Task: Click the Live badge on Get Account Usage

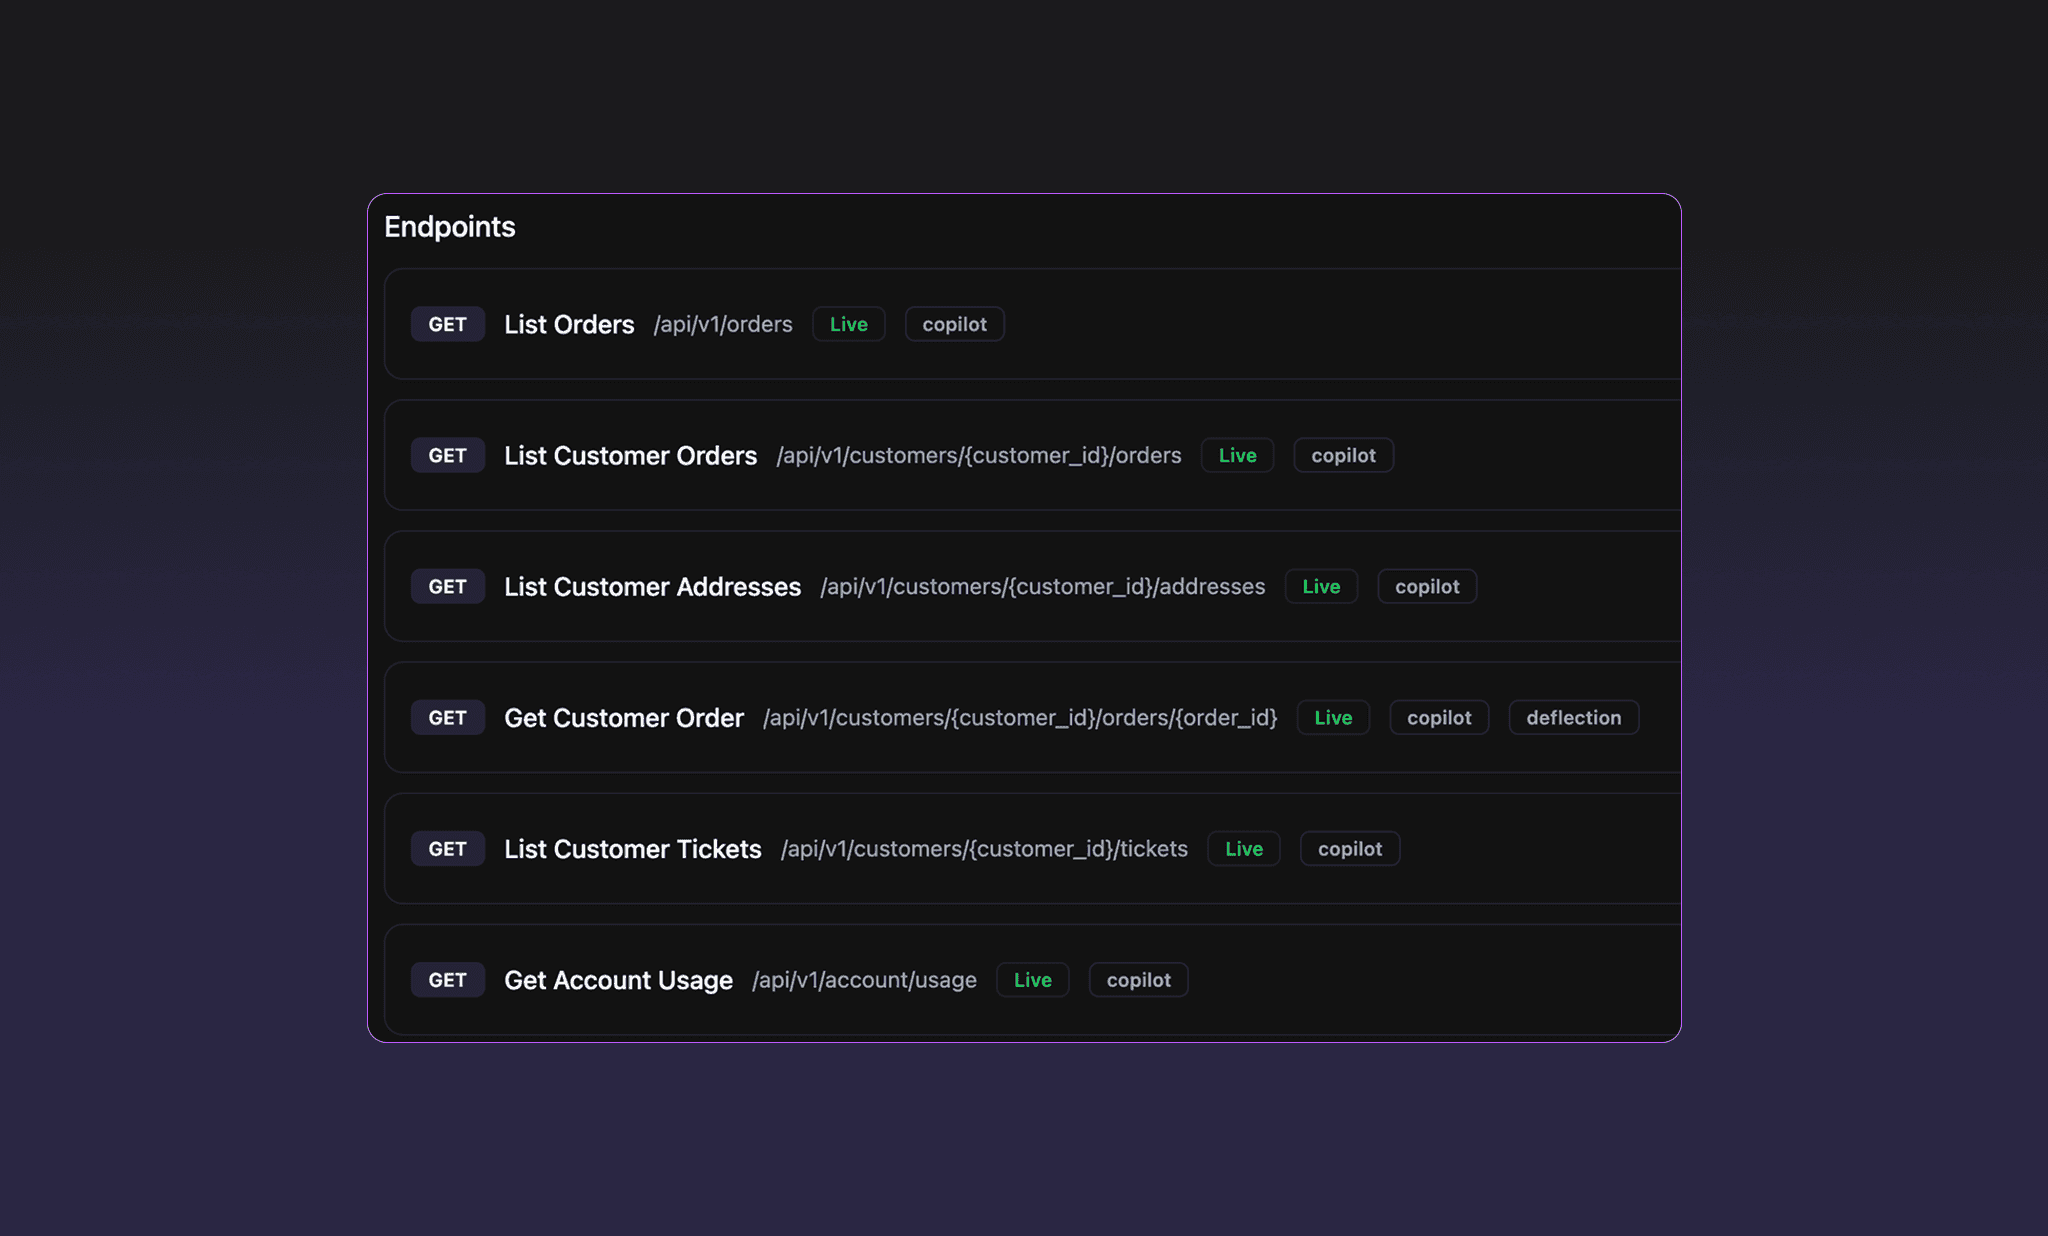Action: tap(1032, 980)
